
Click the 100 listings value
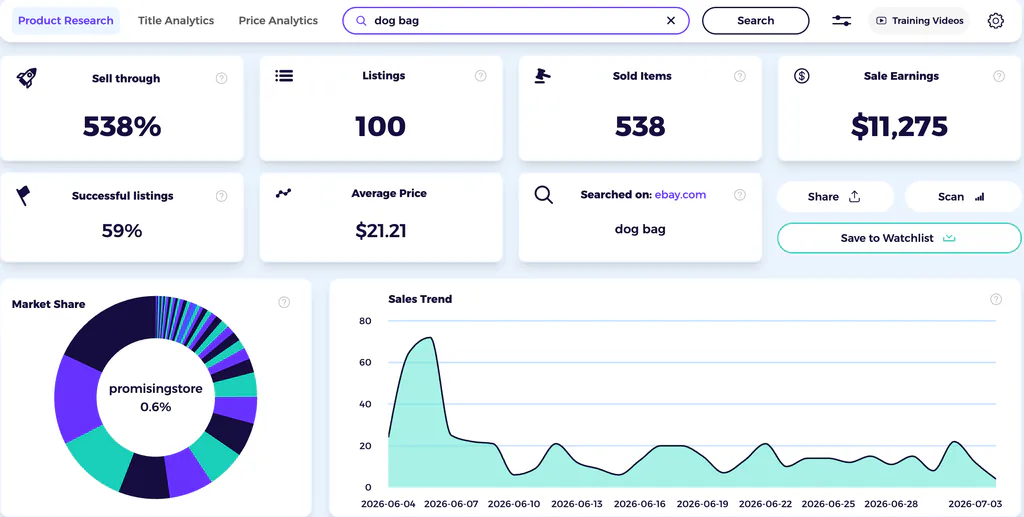point(381,126)
